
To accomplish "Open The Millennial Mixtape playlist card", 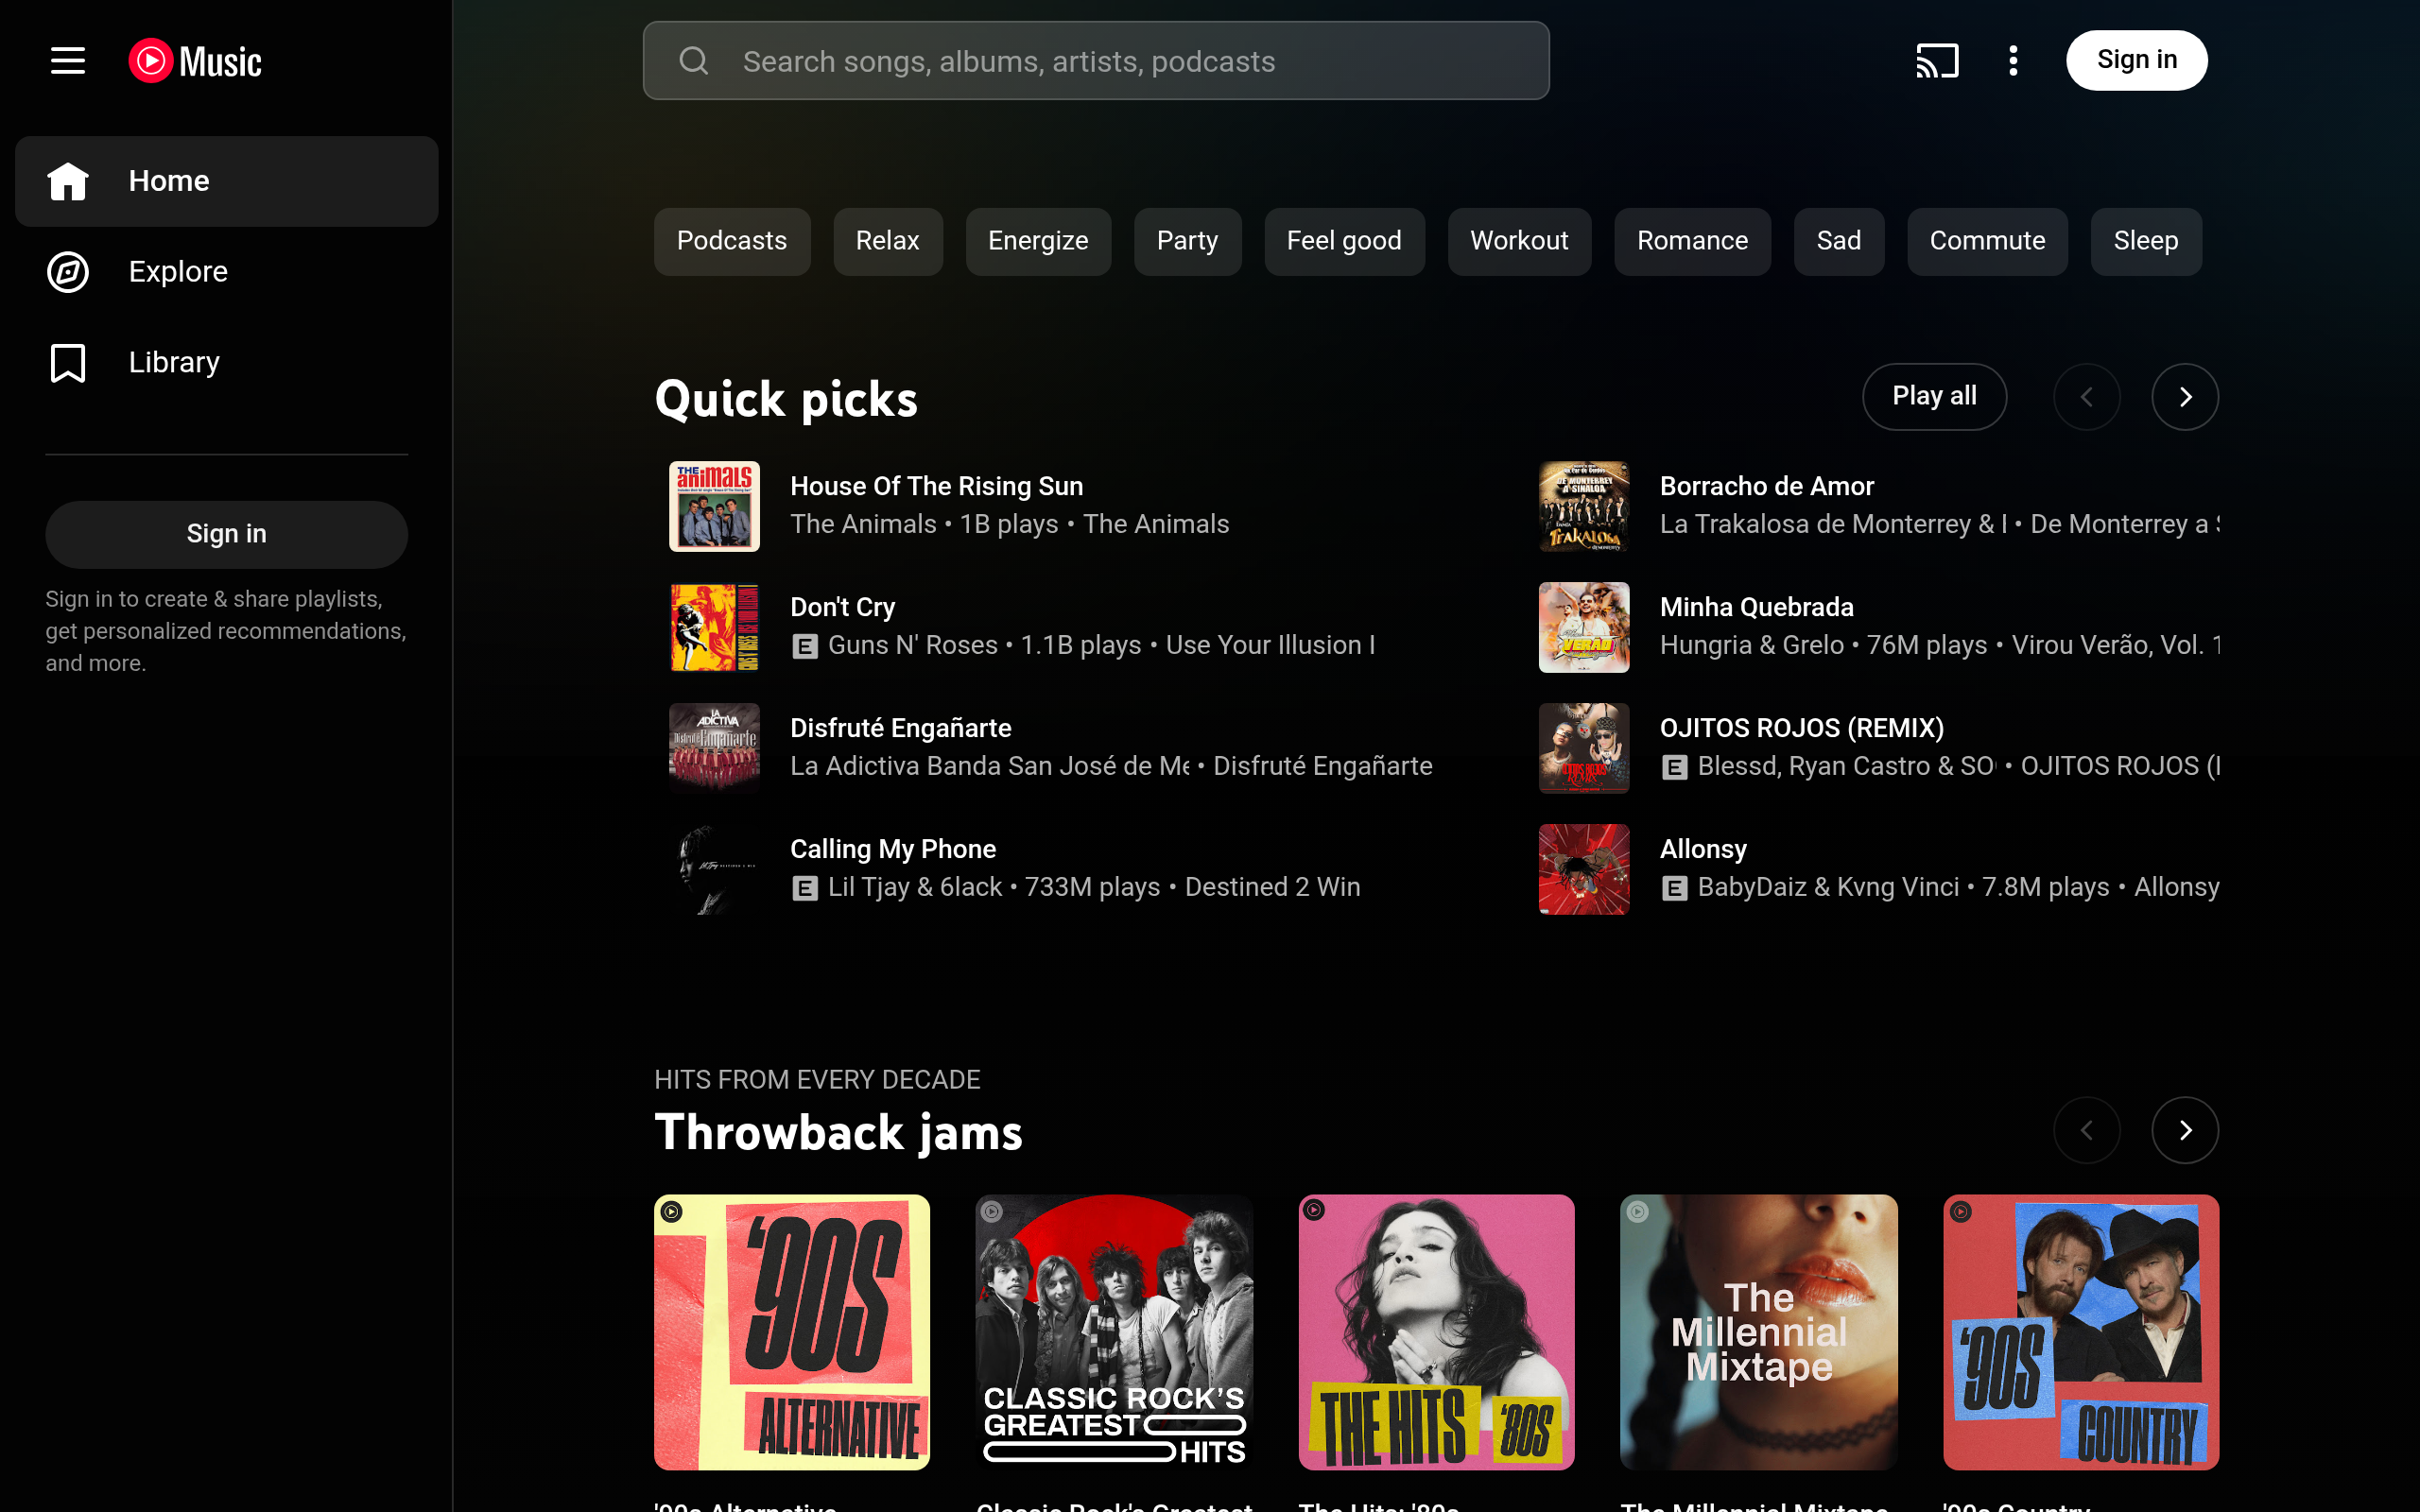I will click(1758, 1332).
